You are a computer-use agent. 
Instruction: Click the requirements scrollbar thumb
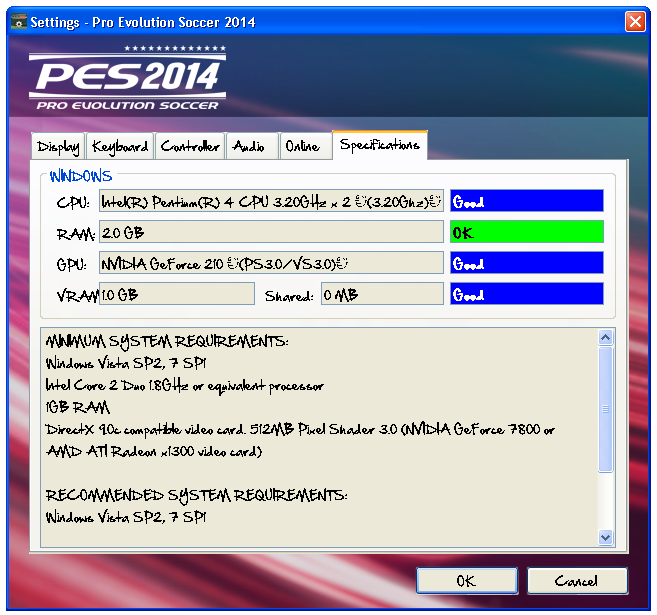[605, 409]
